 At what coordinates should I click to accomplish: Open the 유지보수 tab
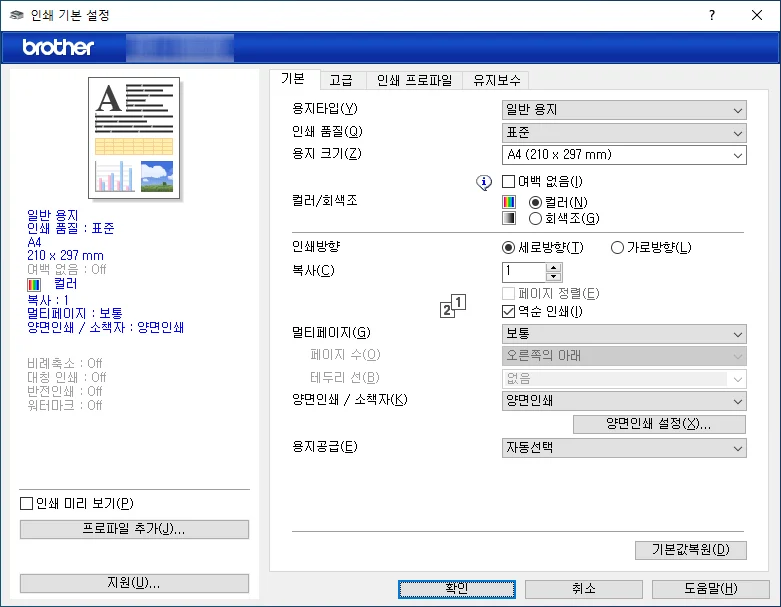point(496,80)
